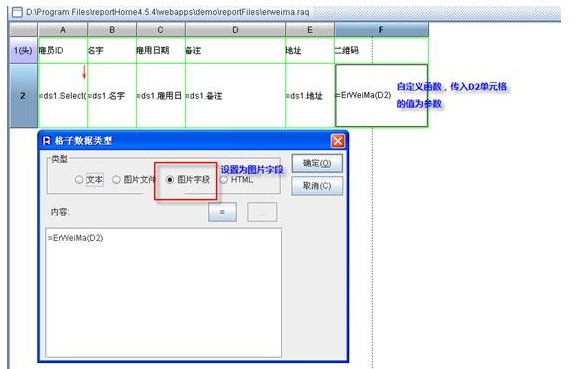
Task: Select cell containing =ds1.备注
Action: 235,96
